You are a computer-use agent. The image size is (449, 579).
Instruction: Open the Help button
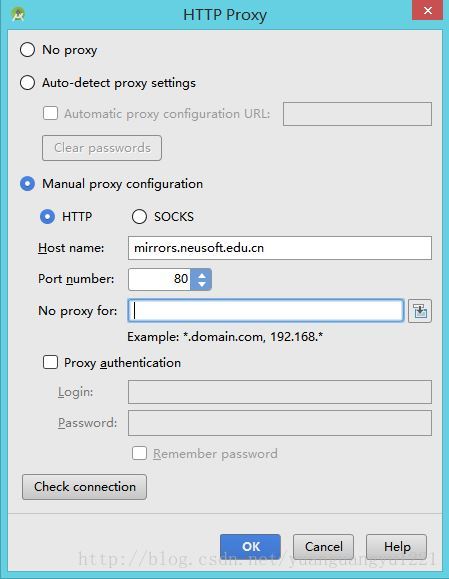pos(397,547)
